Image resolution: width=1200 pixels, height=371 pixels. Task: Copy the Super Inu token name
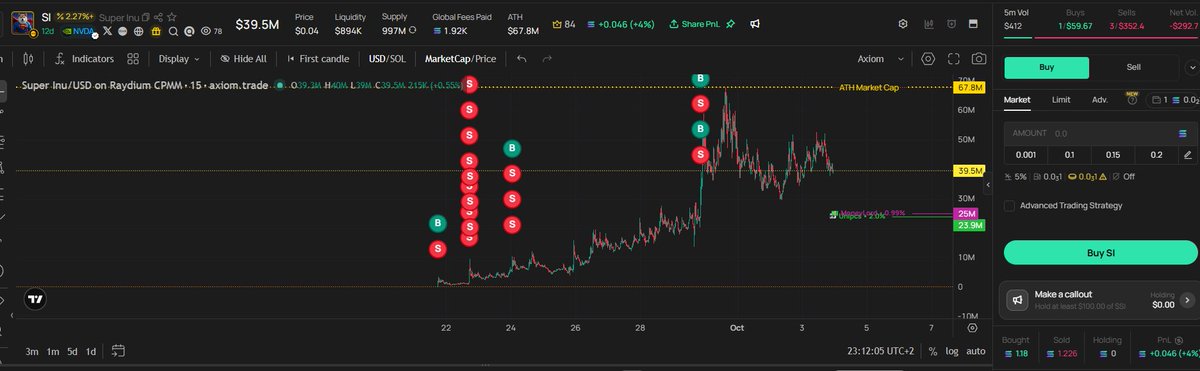[x=146, y=17]
